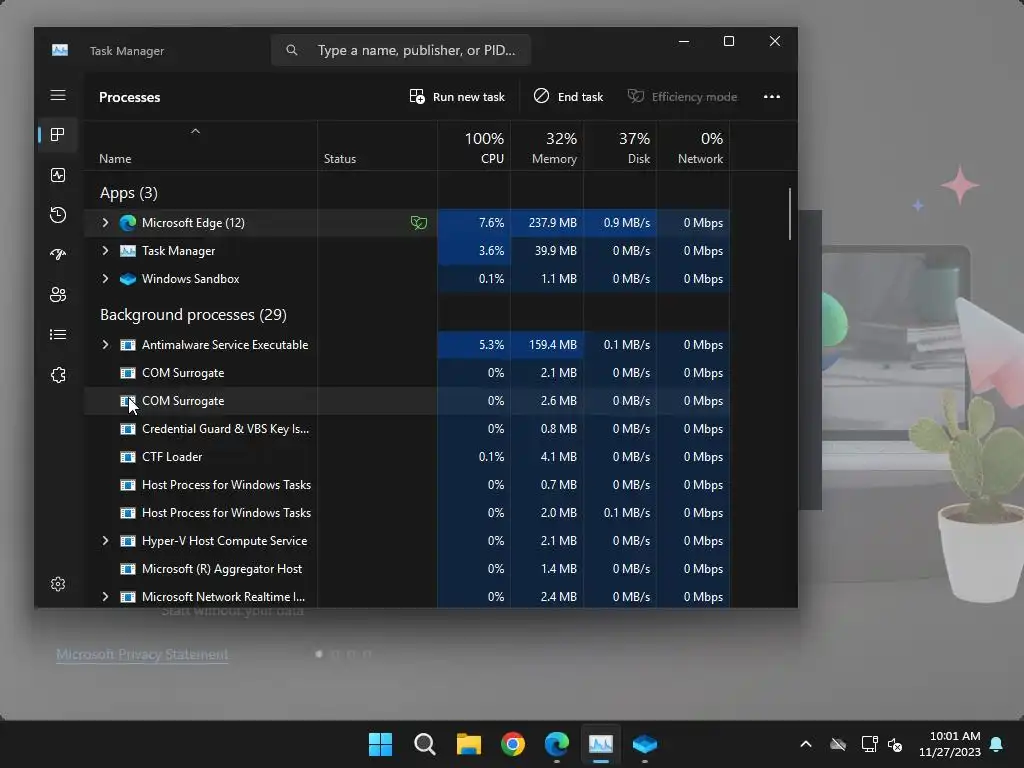Open the notifications bell in system tray
Viewport: 1024px width, 768px height.
[997, 744]
